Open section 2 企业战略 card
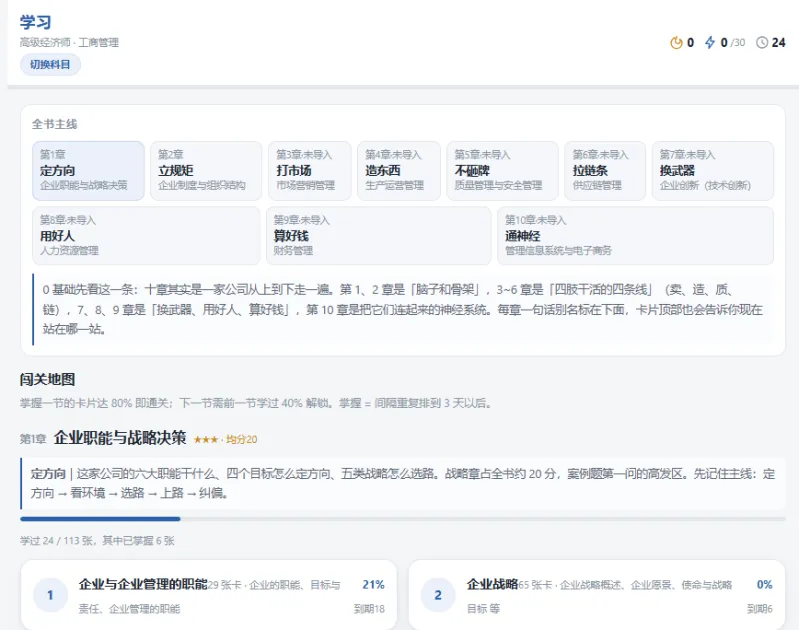 [x=597, y=595]
